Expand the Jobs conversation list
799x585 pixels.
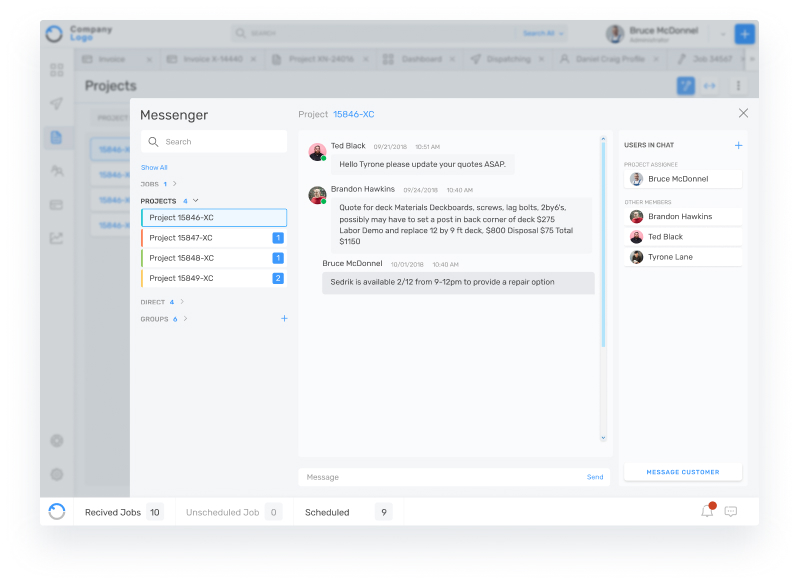click(175, 184)
